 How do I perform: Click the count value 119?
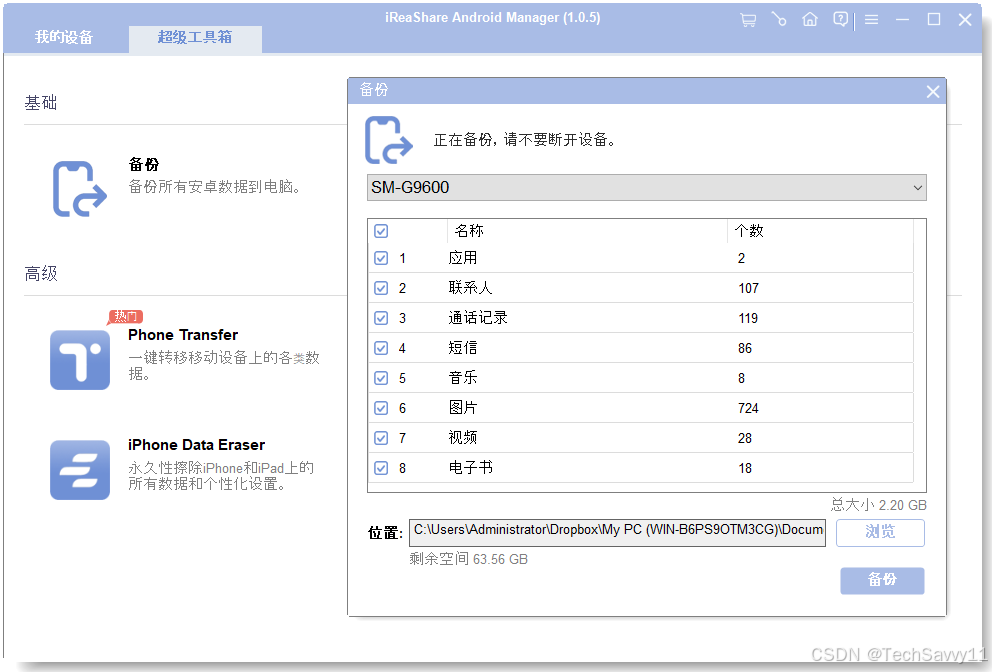tap(748, 318)
